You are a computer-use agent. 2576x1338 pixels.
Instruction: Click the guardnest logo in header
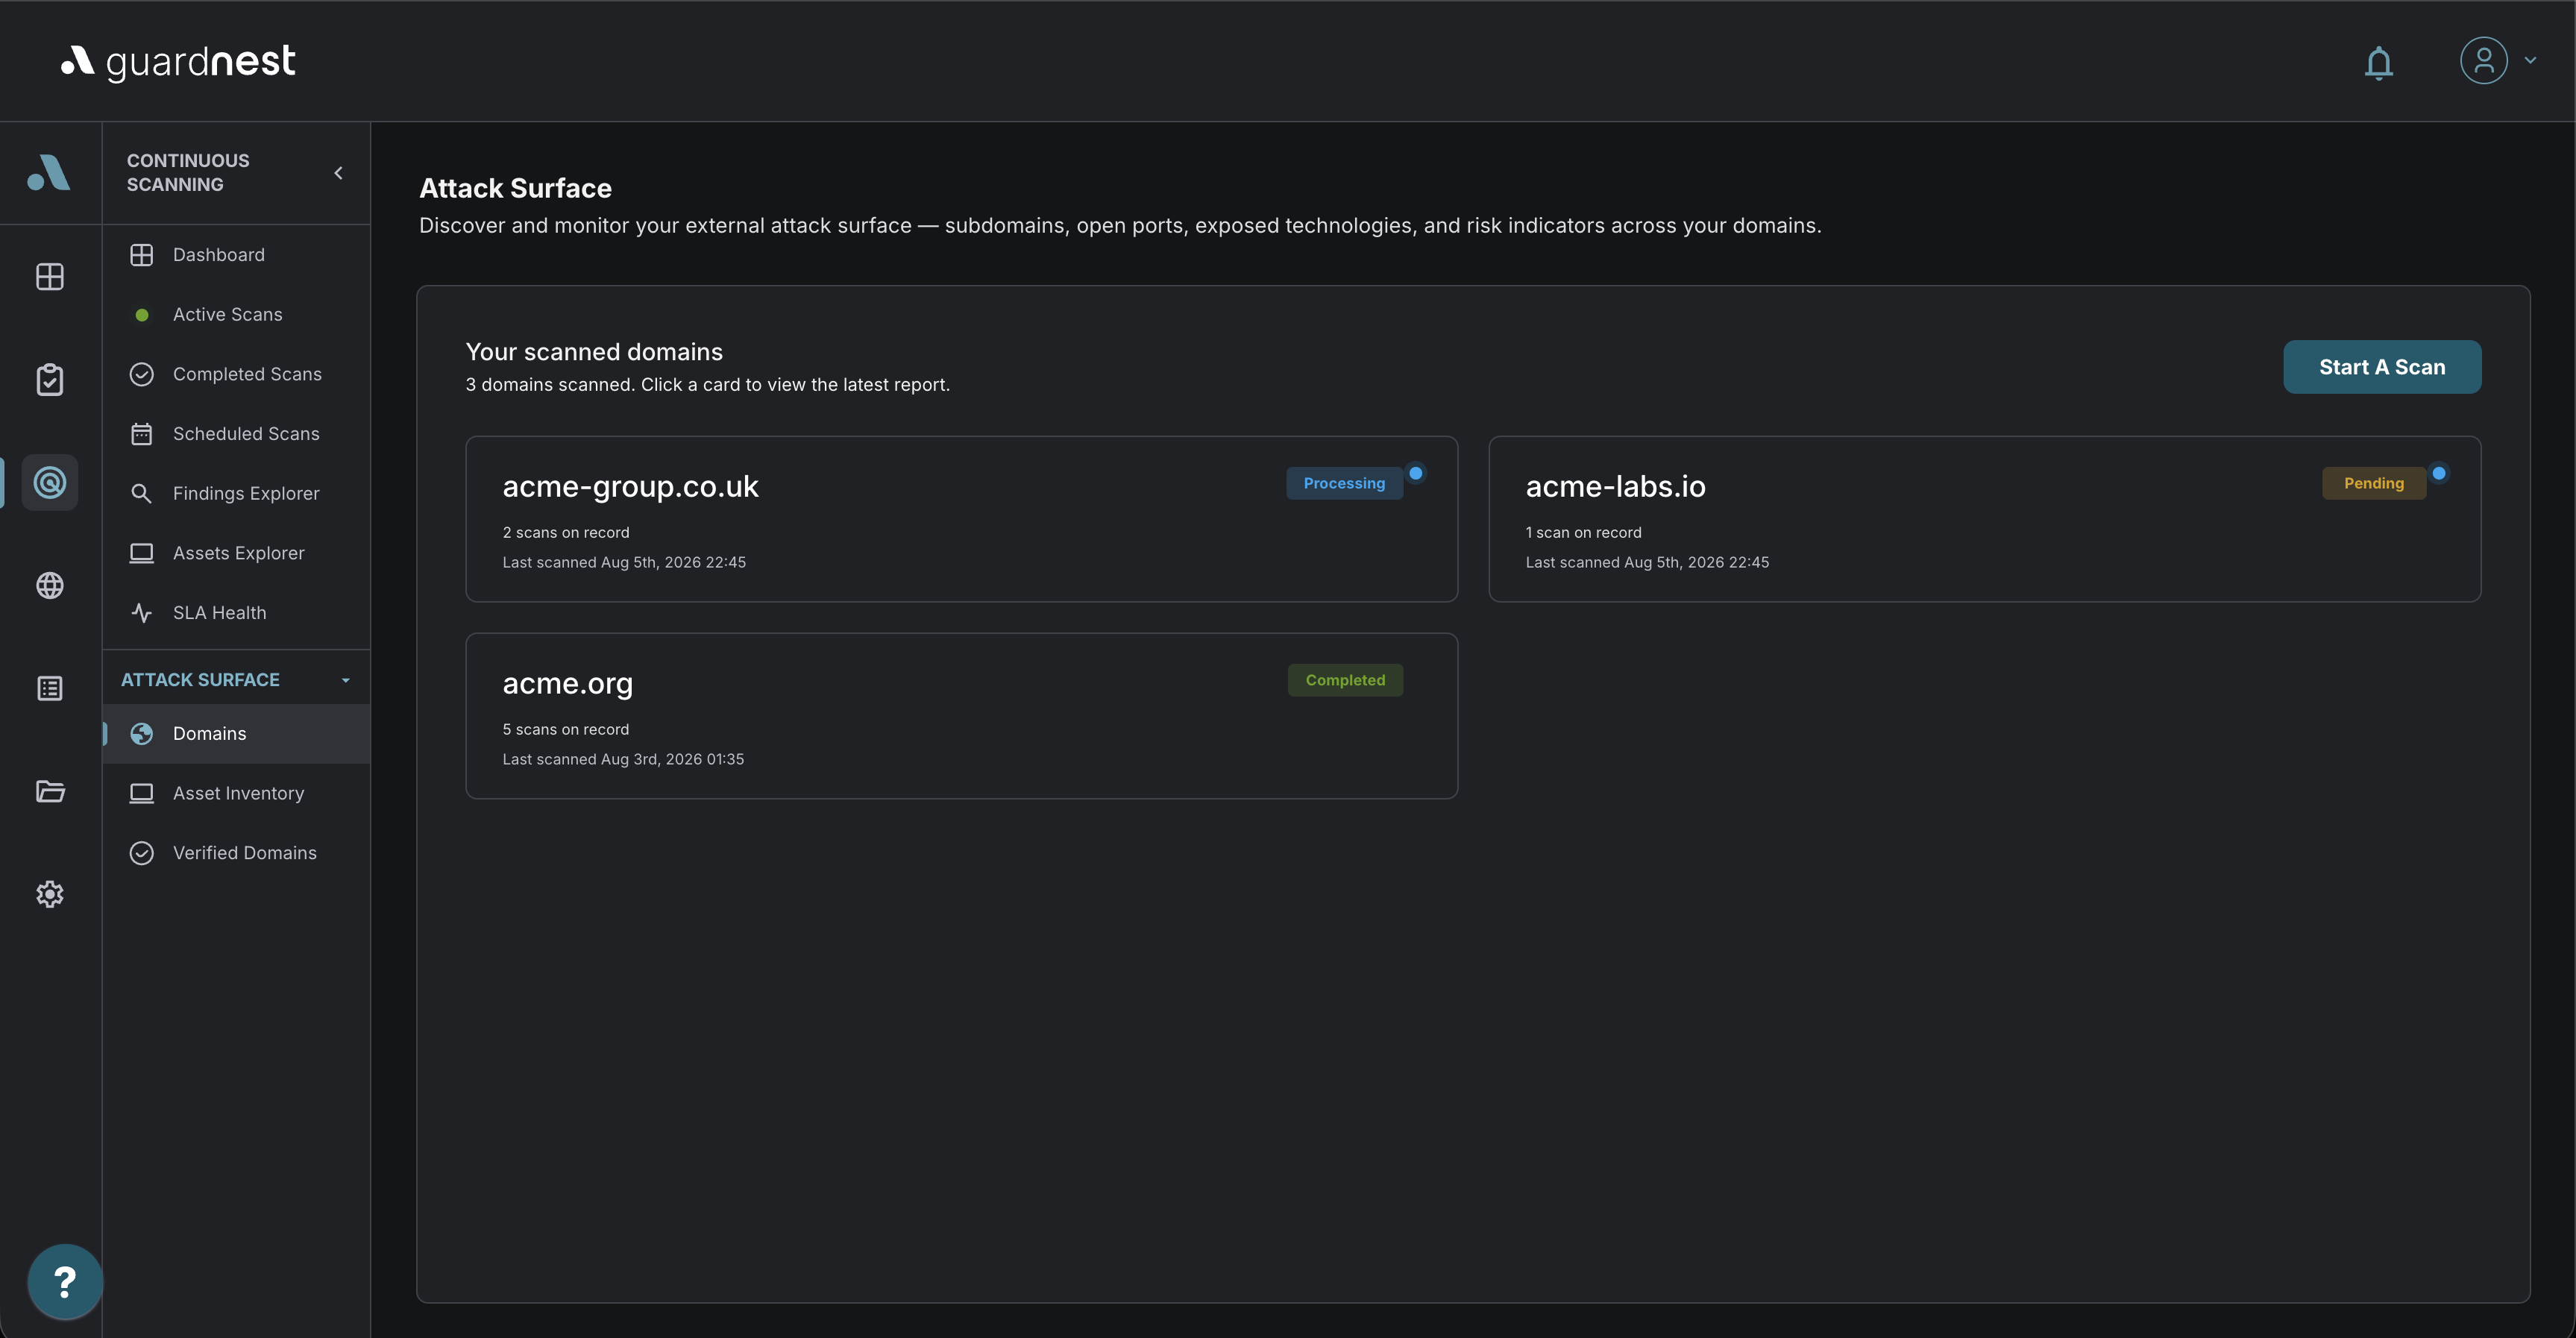point(178,61)
